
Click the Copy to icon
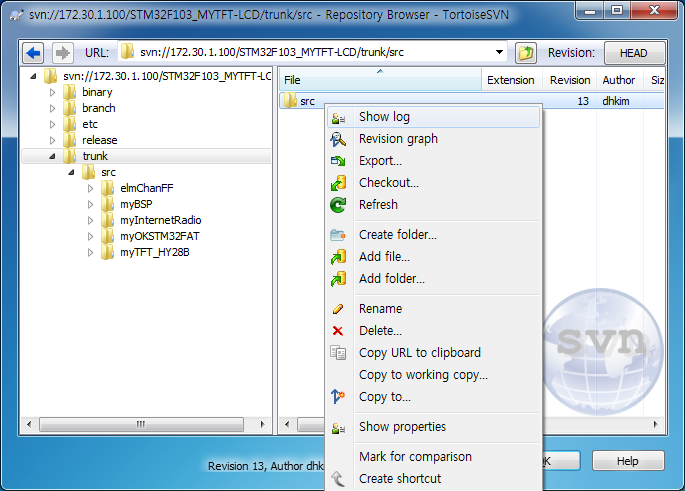tap(338, 397)
